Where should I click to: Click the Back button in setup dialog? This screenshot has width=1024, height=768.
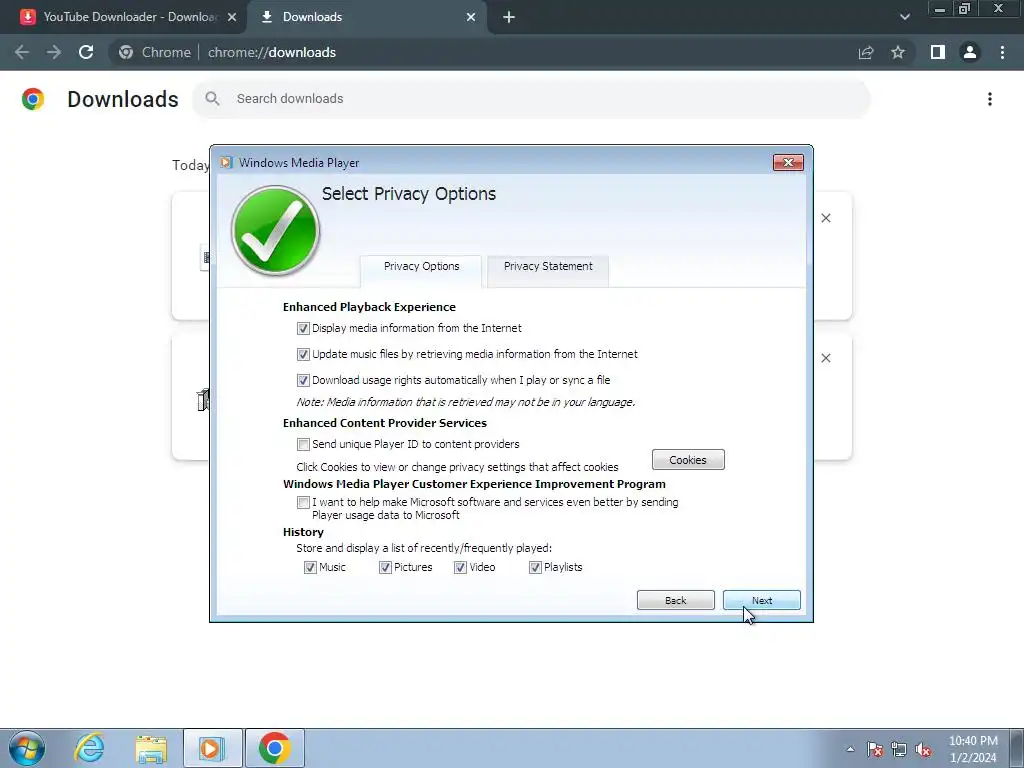(675, 600)
